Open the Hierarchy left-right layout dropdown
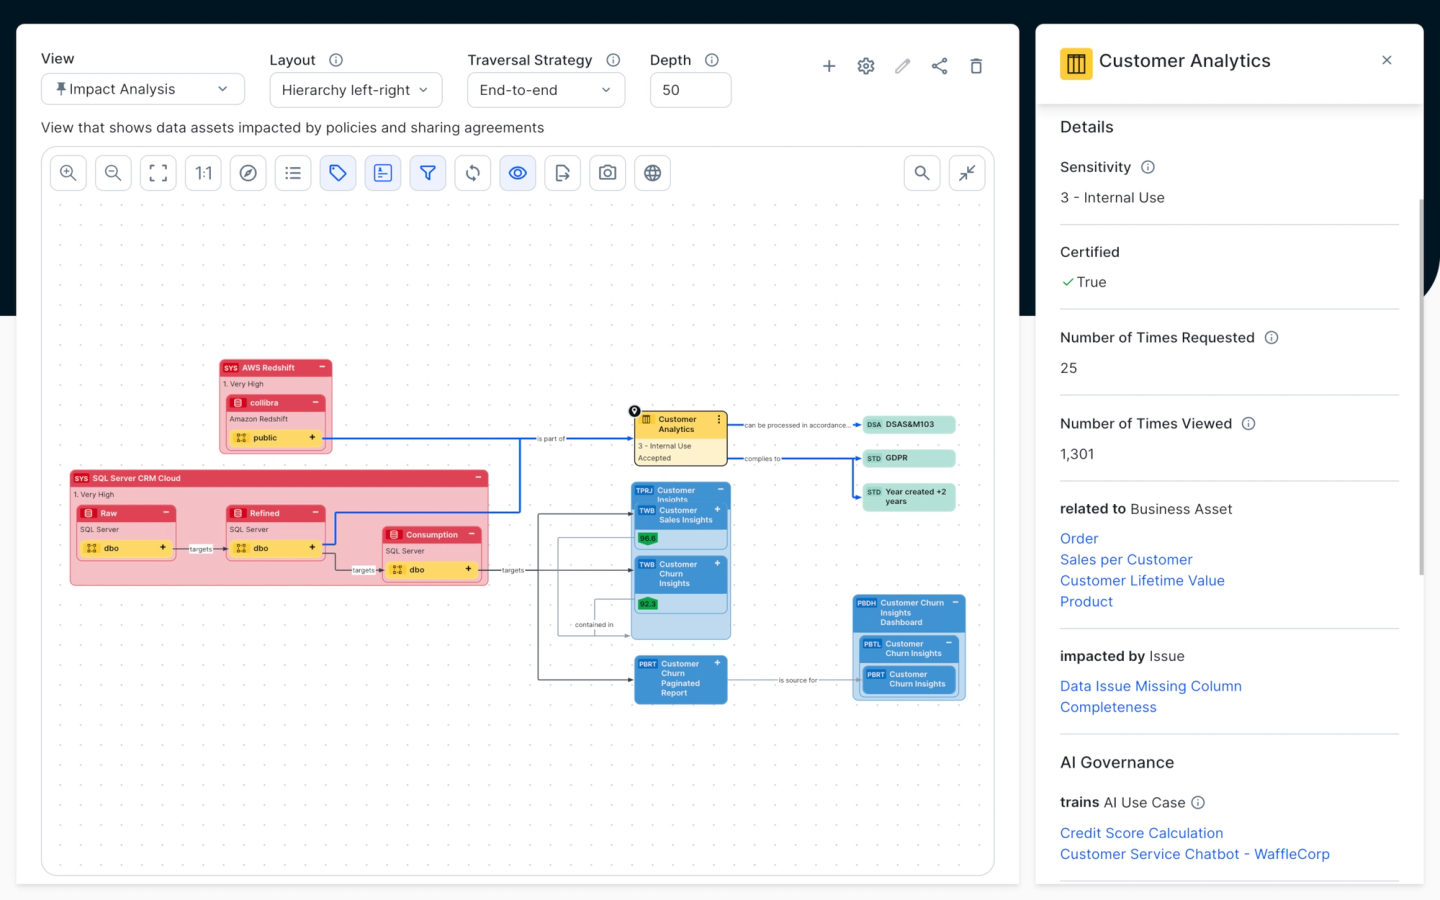Viewport: 1440px width, 900px height. click(355, 90)
